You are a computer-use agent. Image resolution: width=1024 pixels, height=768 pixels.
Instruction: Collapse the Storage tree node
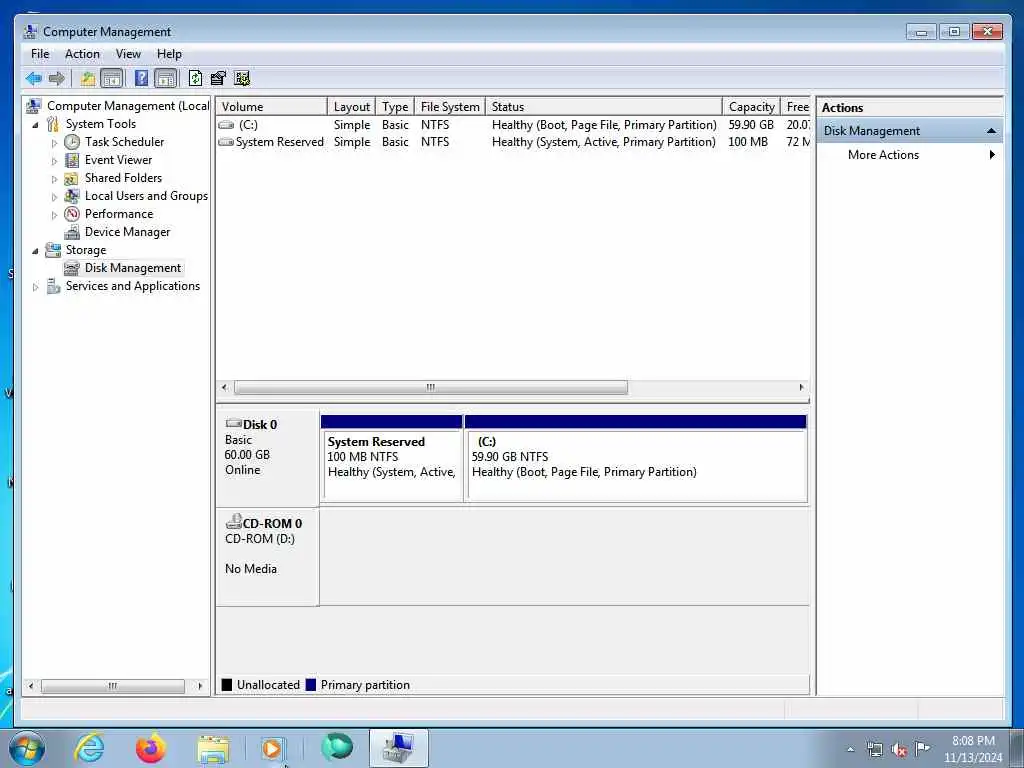(35, 251)
